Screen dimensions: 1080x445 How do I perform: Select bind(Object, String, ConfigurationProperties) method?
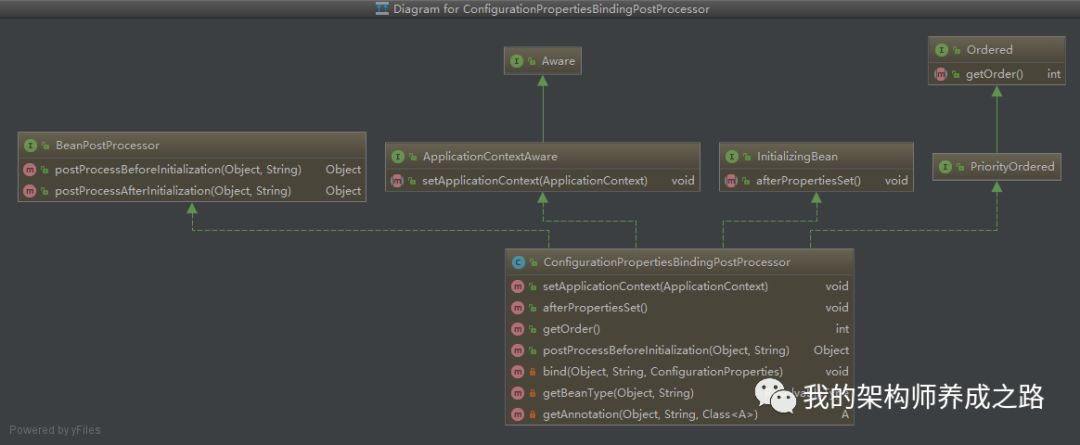[x=663, y=371]
